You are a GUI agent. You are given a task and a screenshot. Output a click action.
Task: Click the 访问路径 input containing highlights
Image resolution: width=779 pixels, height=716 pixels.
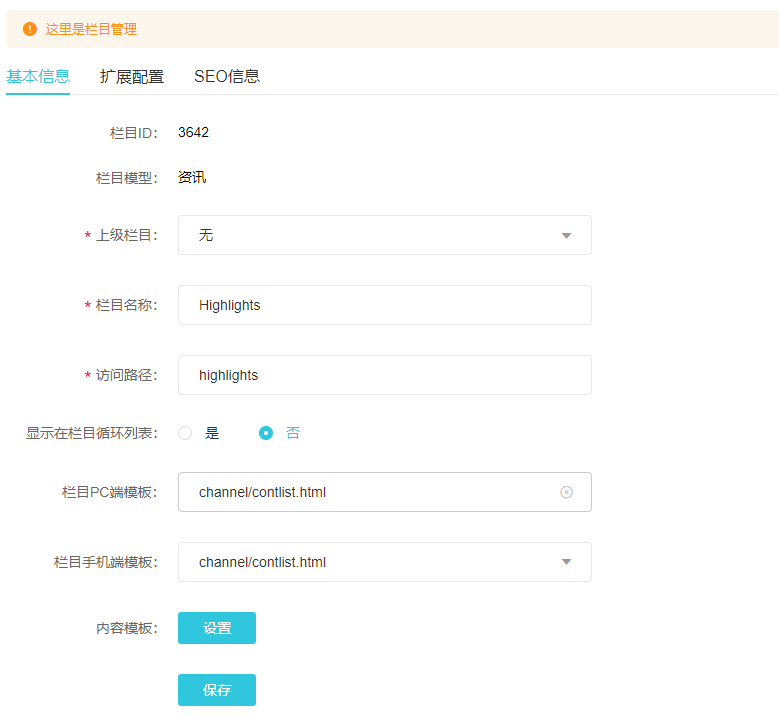(x=384, y=375)
